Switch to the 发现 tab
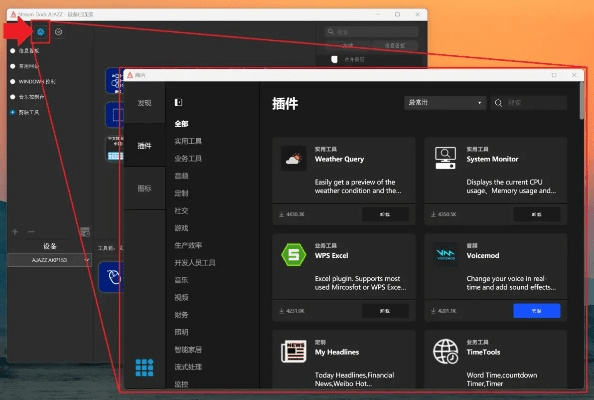The image size is (594, 400). (x=144, y=103)
